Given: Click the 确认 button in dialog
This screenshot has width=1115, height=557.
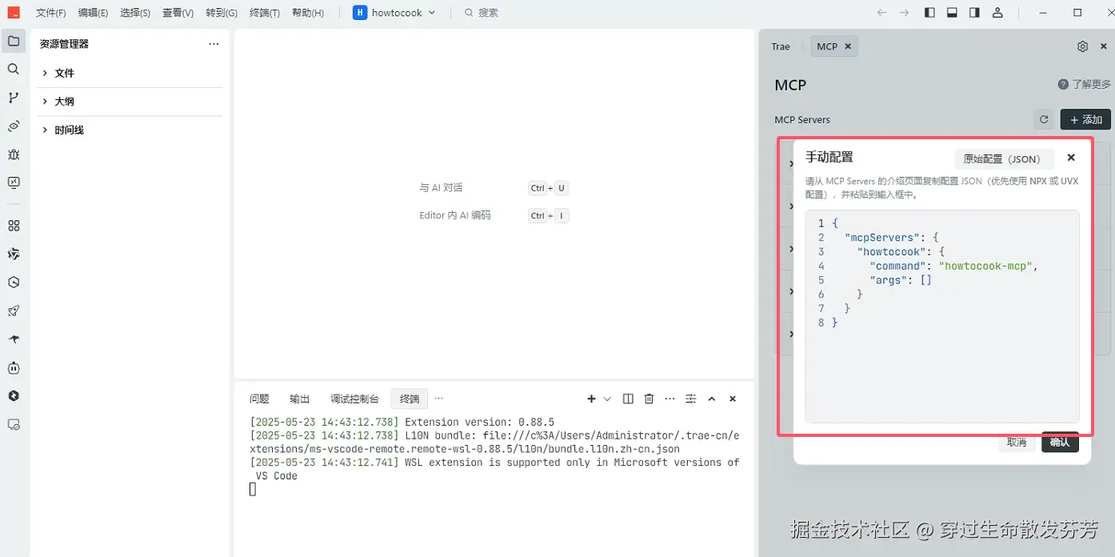Looking at the screenshot, I should tap(1060, 442).
